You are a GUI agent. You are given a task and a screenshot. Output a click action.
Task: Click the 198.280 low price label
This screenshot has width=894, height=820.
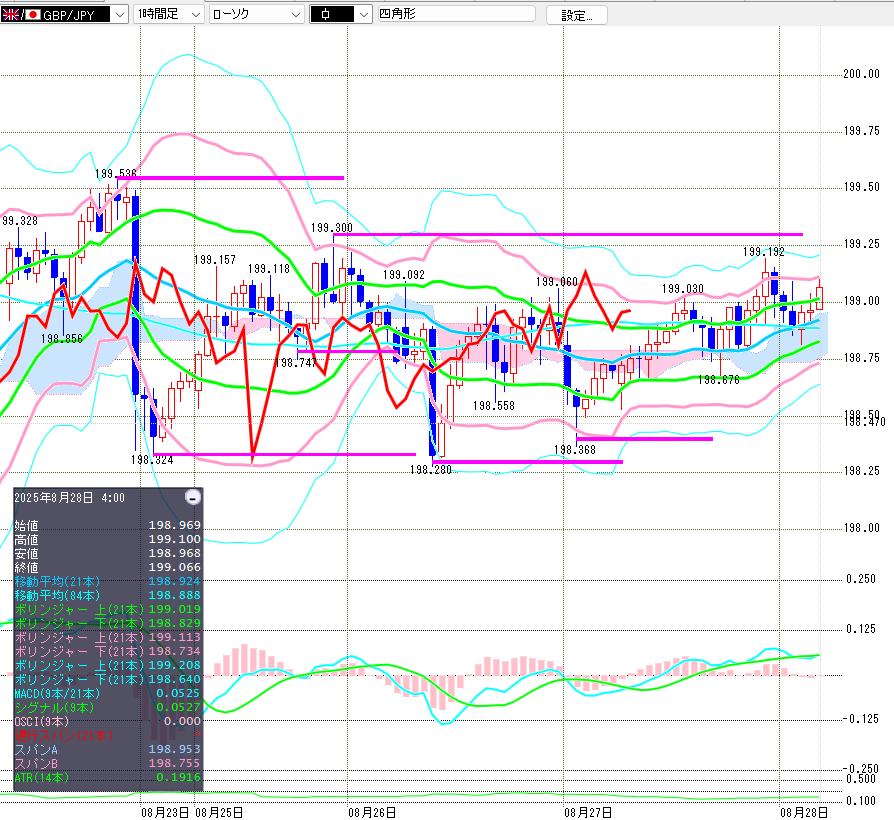tap(430, 470)
